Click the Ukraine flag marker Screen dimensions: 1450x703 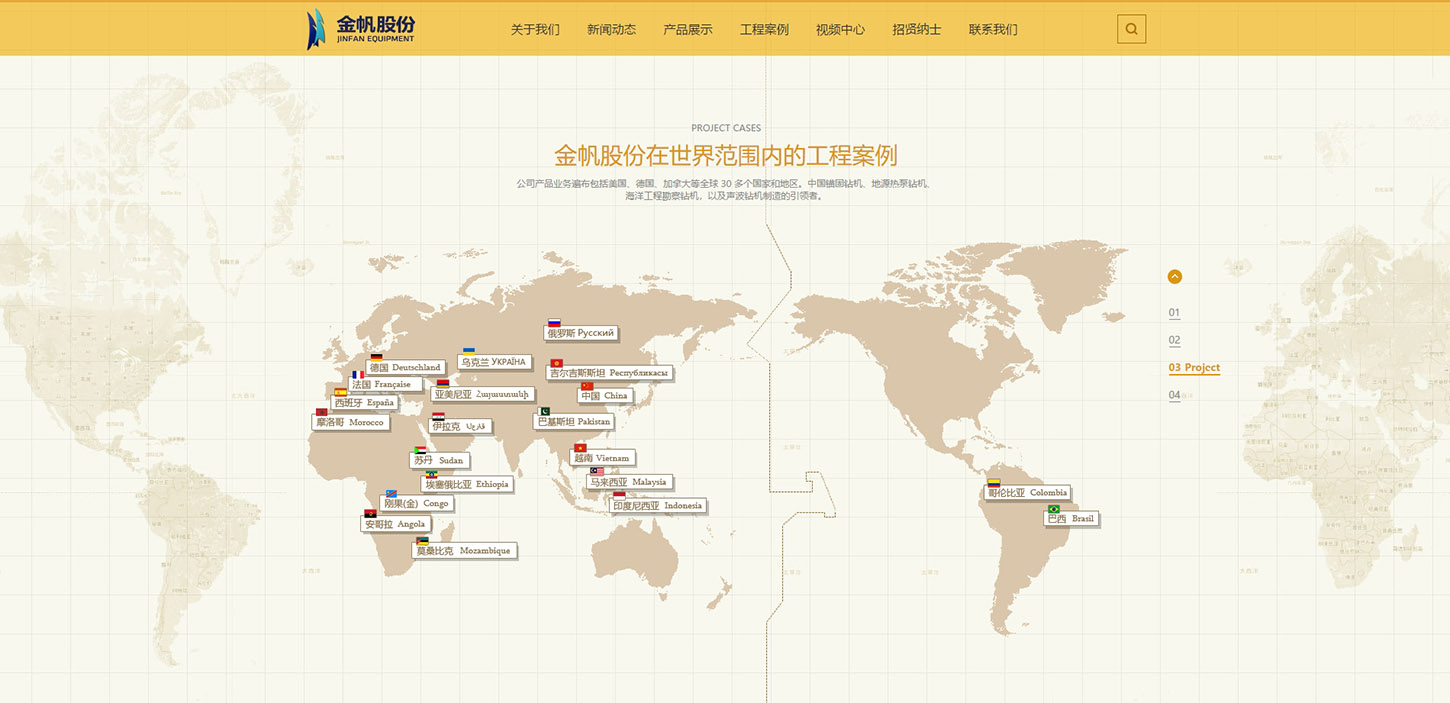(x=468, y=351)
